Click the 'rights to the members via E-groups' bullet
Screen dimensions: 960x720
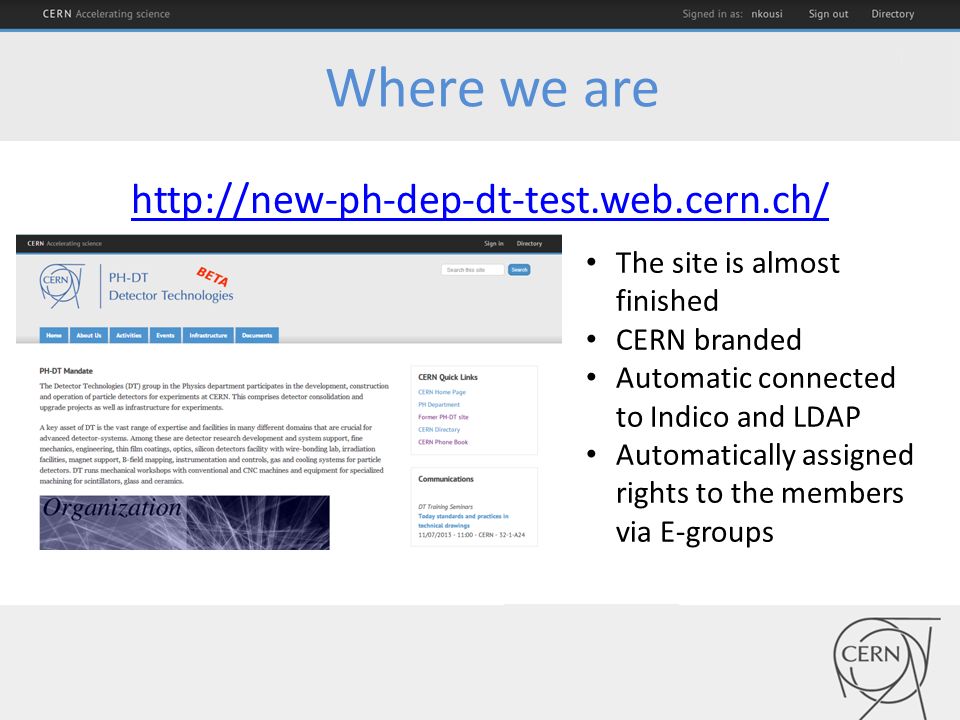760,512
